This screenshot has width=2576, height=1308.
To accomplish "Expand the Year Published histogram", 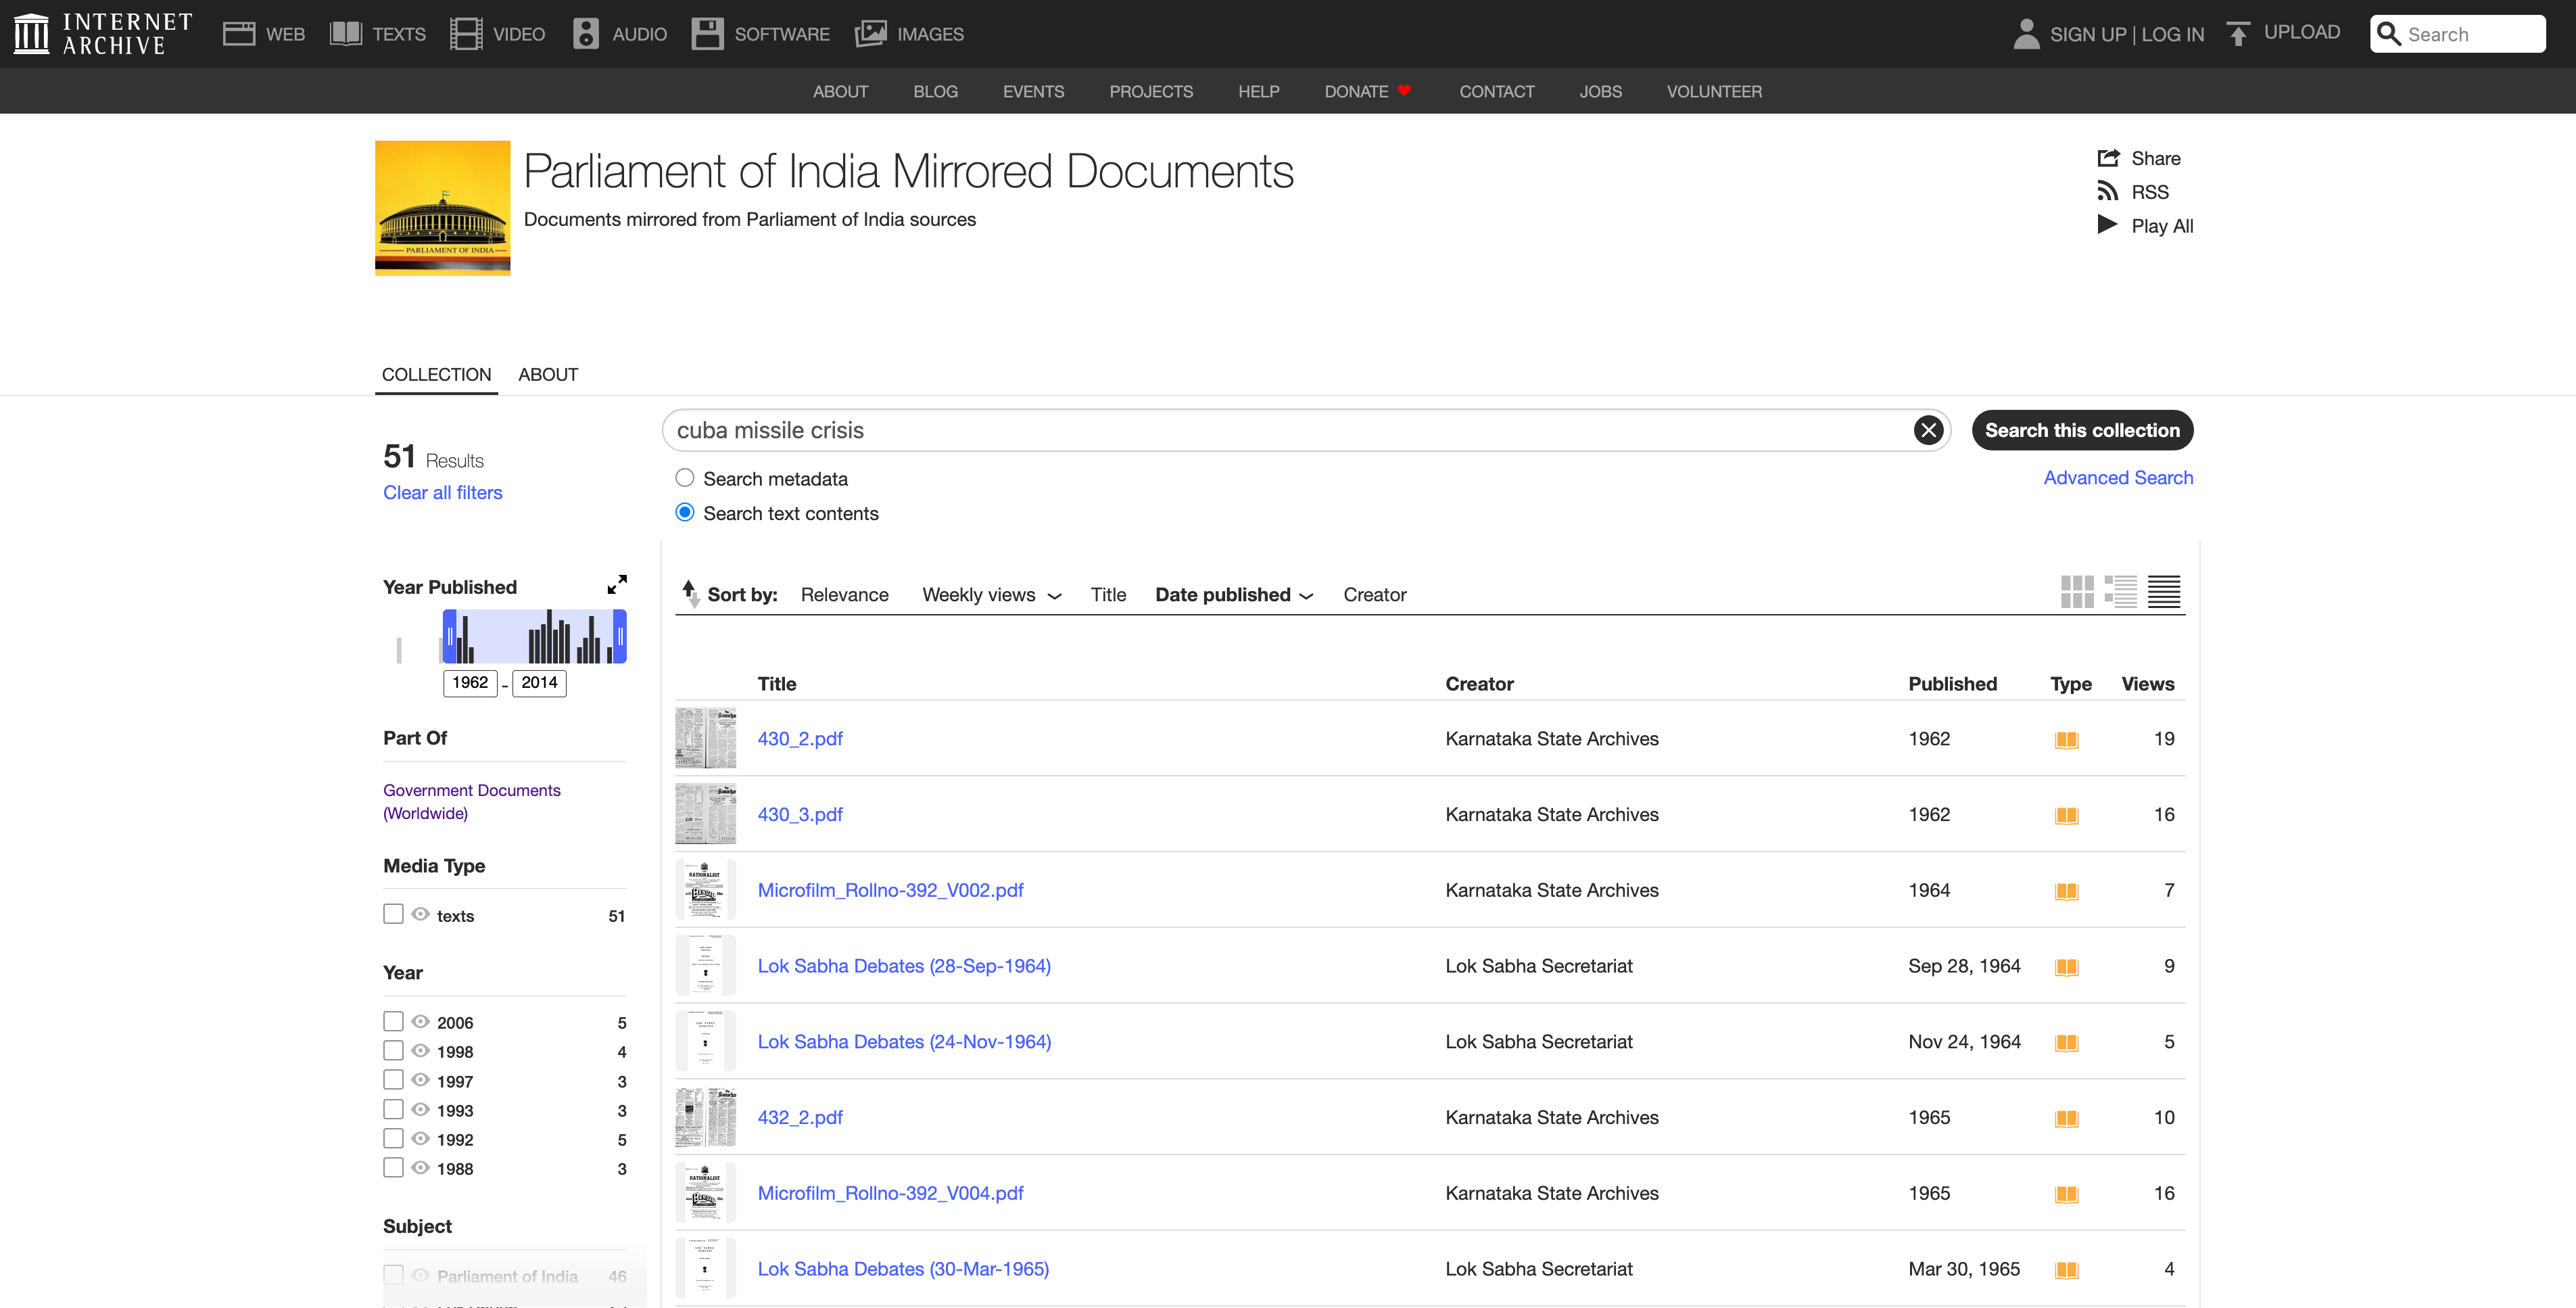I will click(617, 585).
